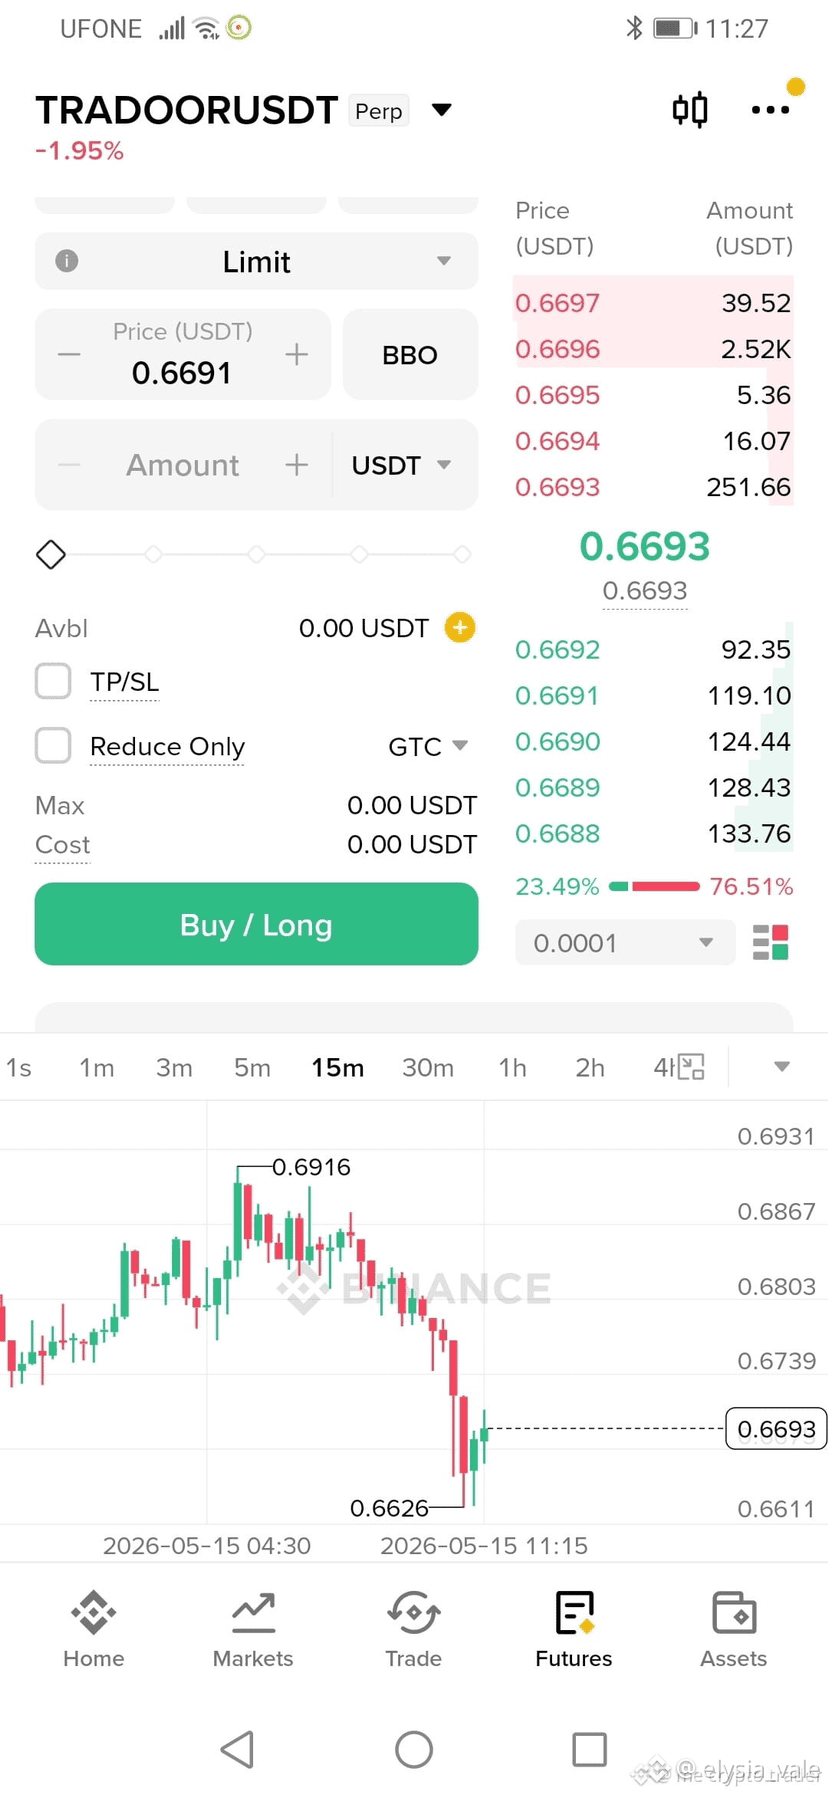Decrease amount with the minus button
The image size is (828, 1794).
point(69,465)
